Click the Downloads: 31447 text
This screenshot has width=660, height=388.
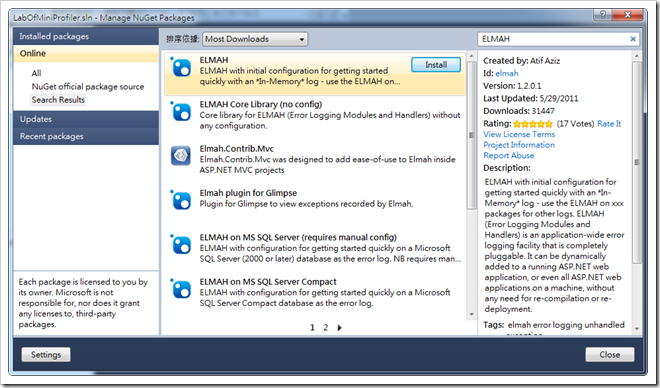click(x=519, y=111)
